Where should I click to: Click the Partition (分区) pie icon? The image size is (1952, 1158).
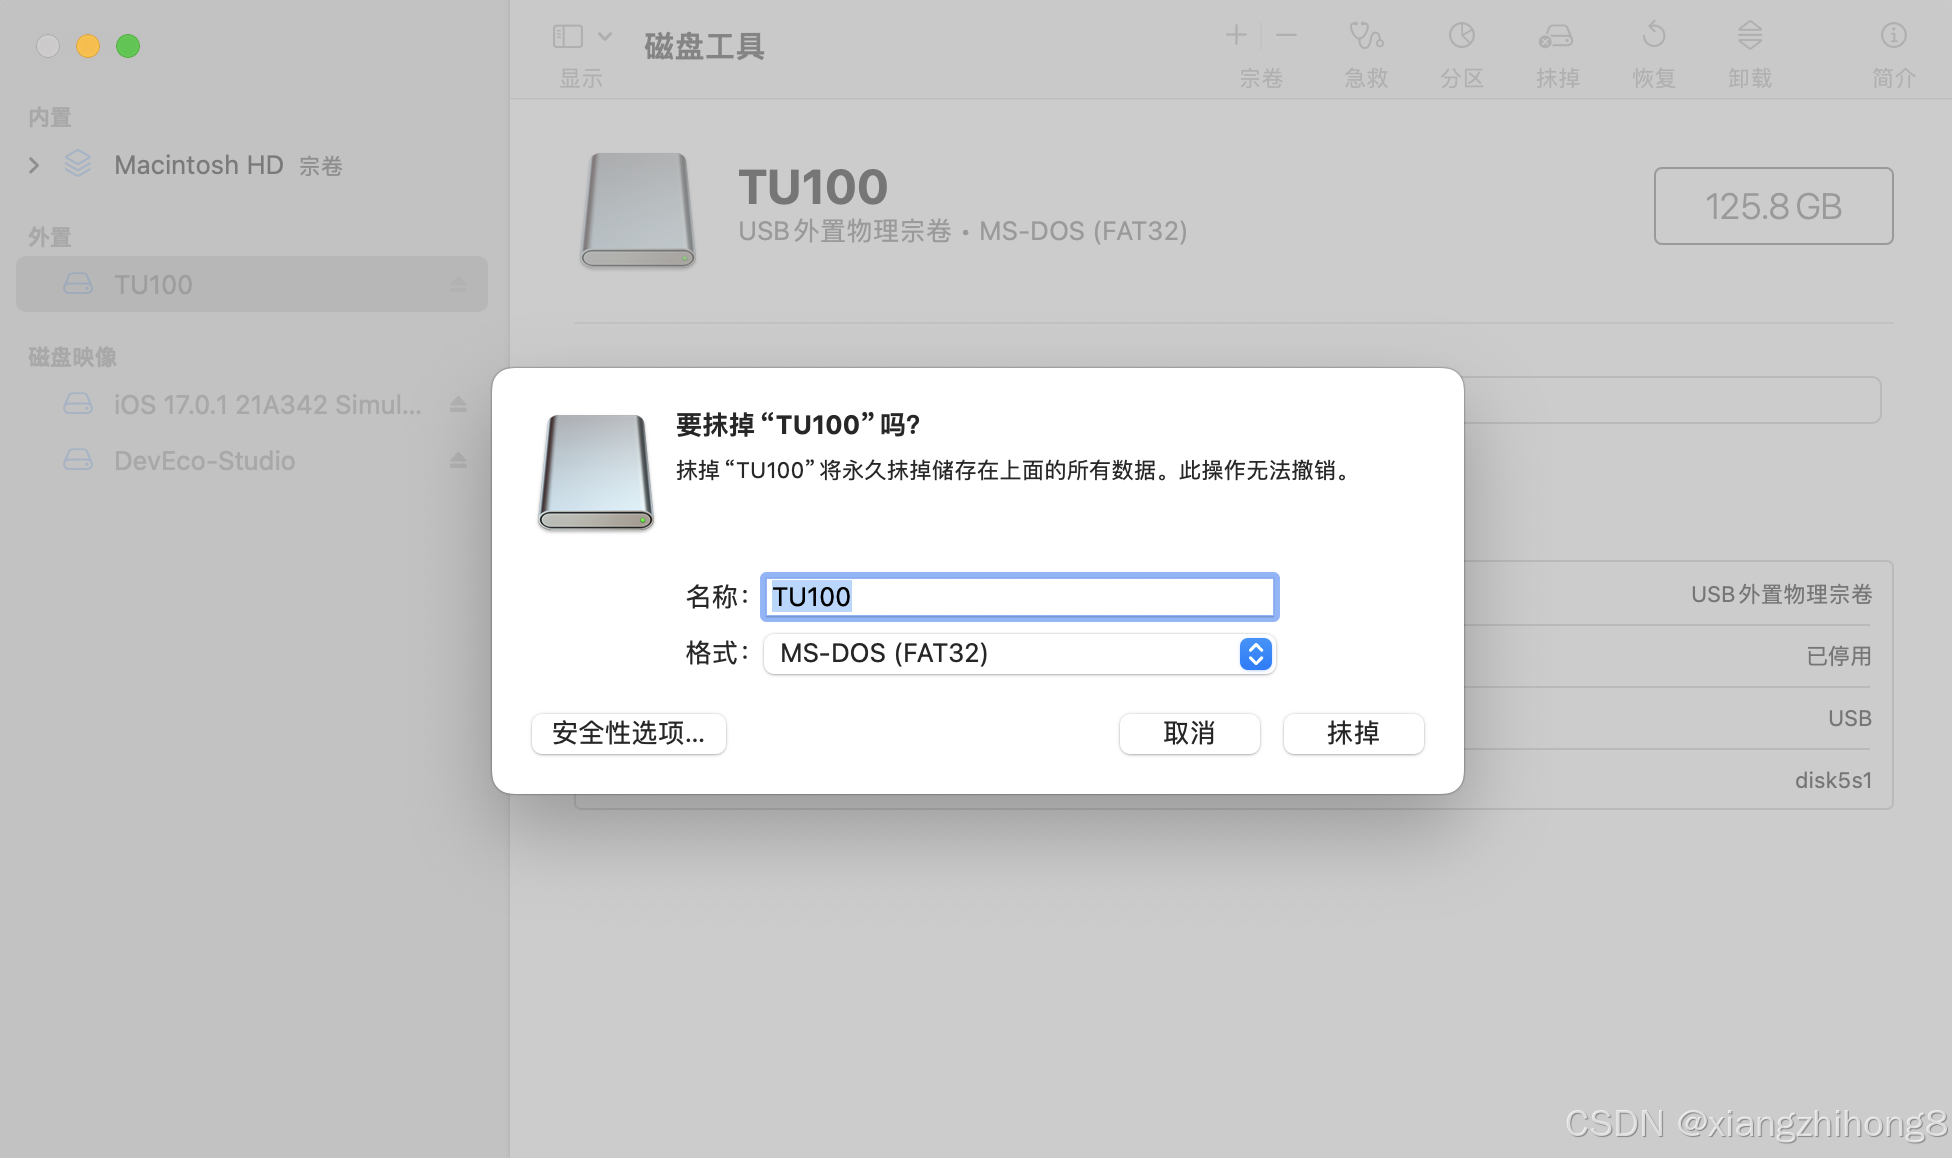pyautogui.click(x=1461, y=37)
